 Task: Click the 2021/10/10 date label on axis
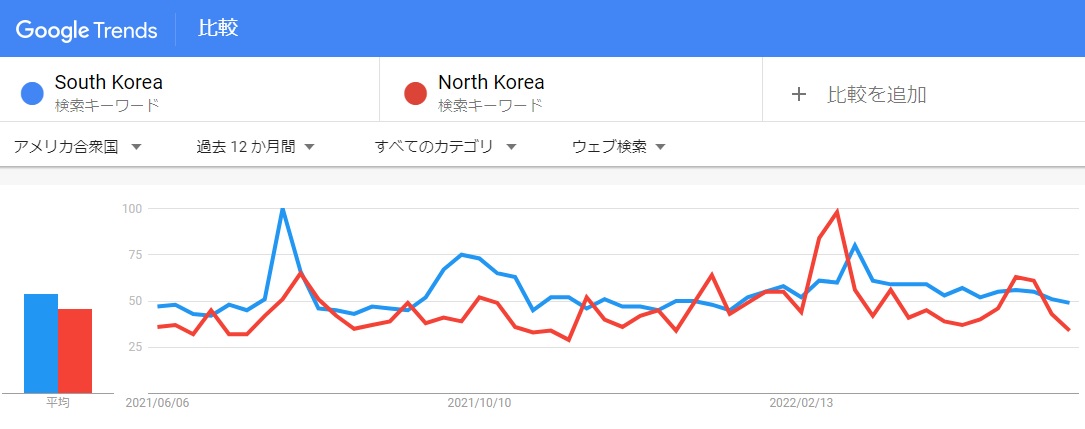[480, 403]
